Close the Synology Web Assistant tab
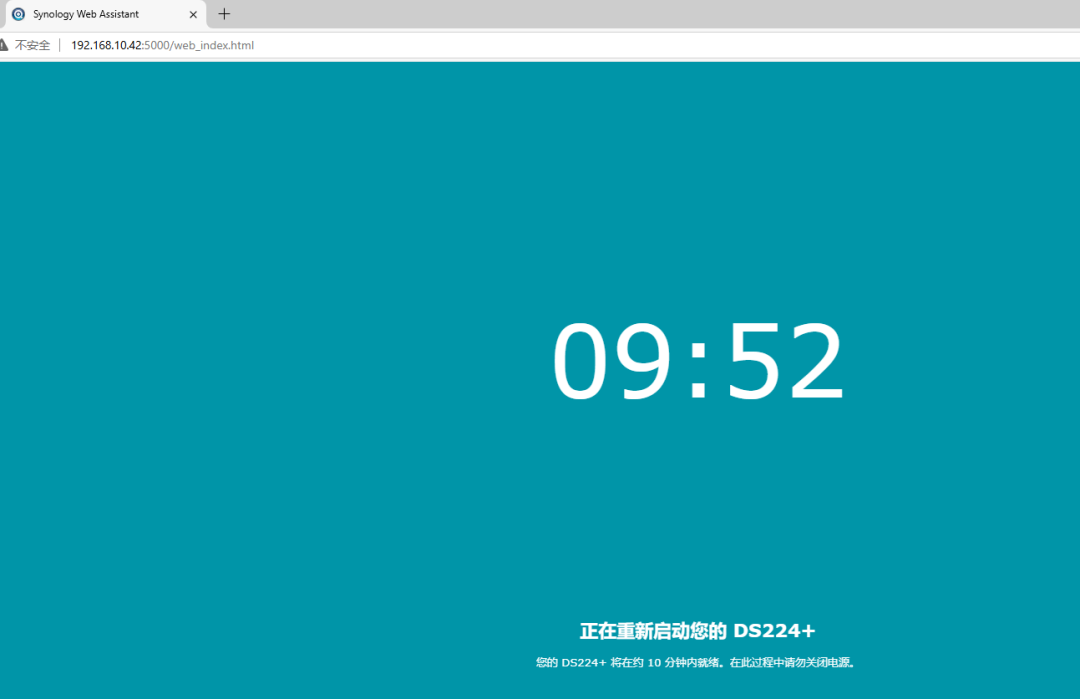Image resolution: width=1080 pixels, height=699 pixels. click(193, 14)
